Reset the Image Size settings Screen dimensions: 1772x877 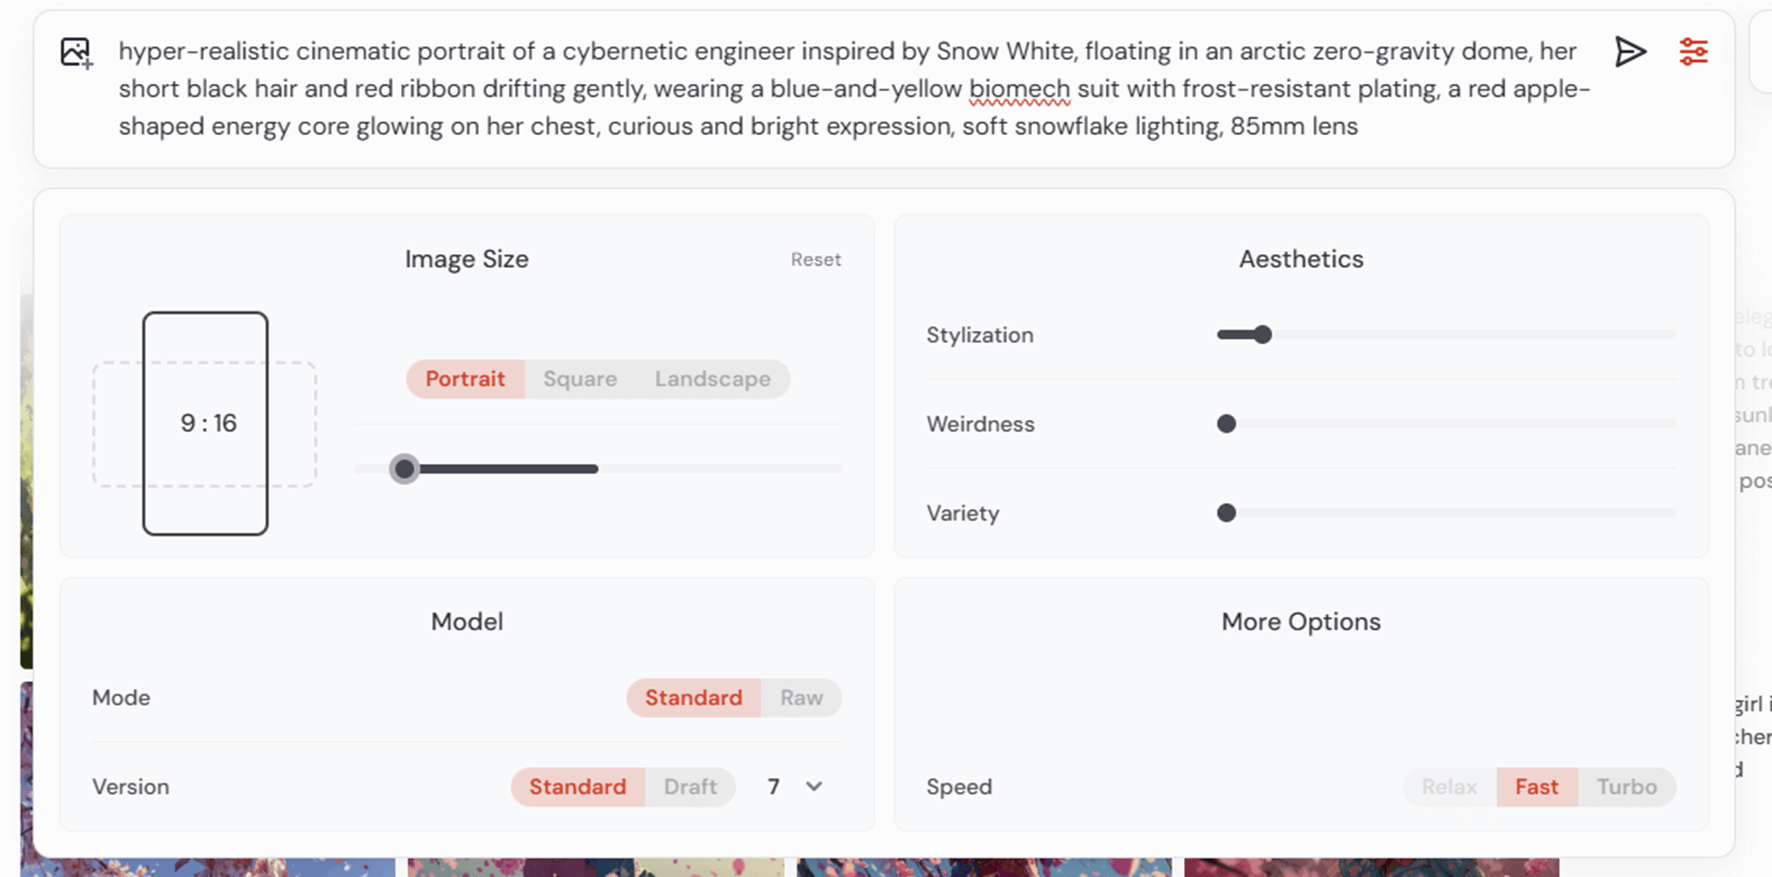tap(816, 260)
